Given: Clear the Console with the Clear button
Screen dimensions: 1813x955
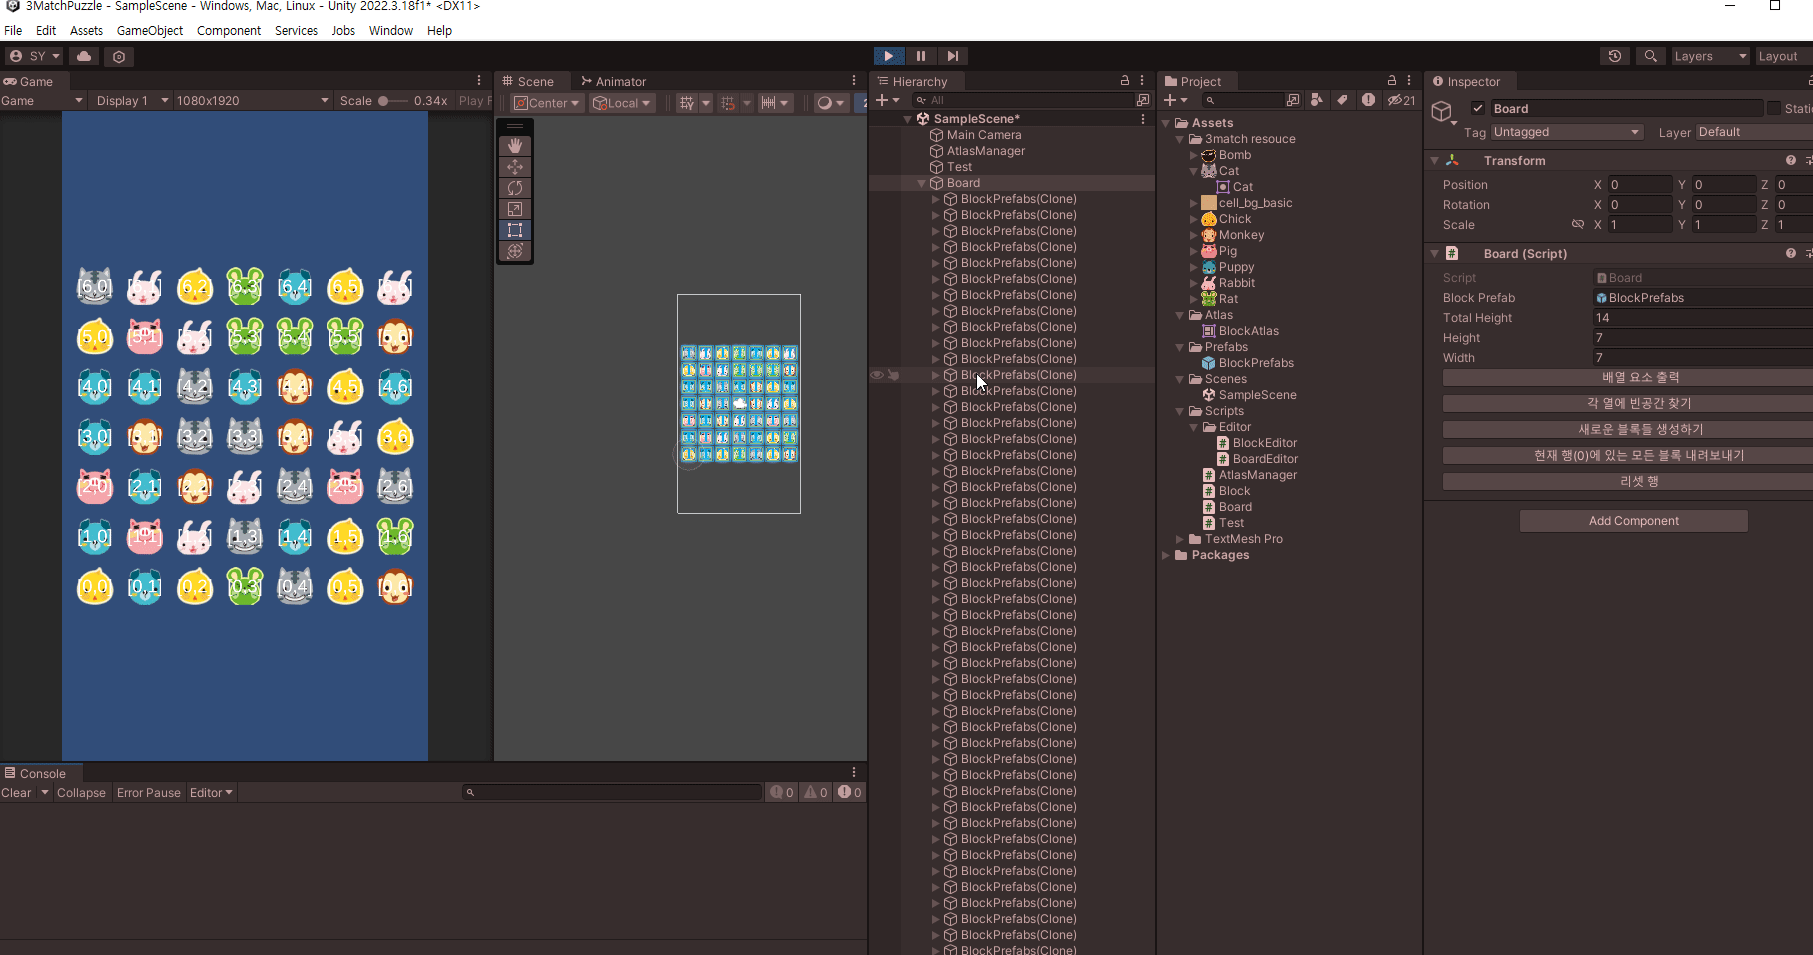Looking at the screenshot, I should [16, 793].
